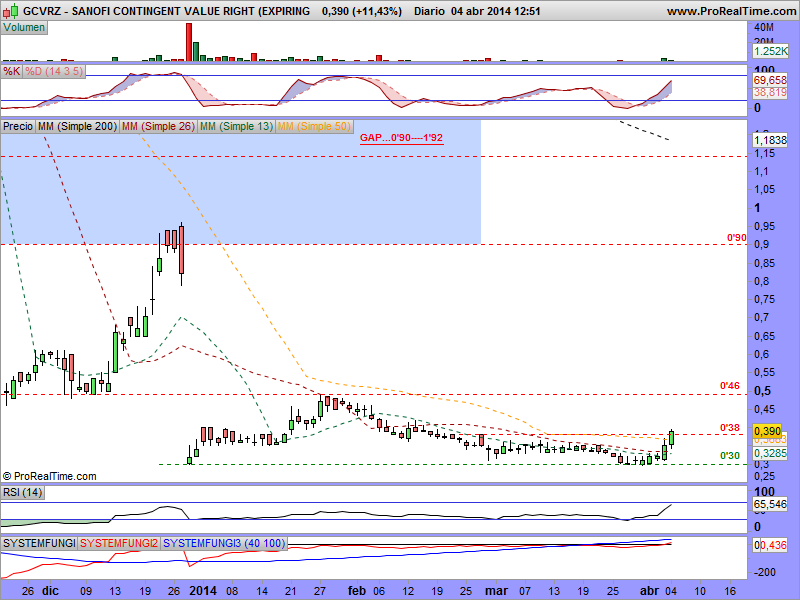Click the 'dic' month marker on time axis

tap(50, 591)
